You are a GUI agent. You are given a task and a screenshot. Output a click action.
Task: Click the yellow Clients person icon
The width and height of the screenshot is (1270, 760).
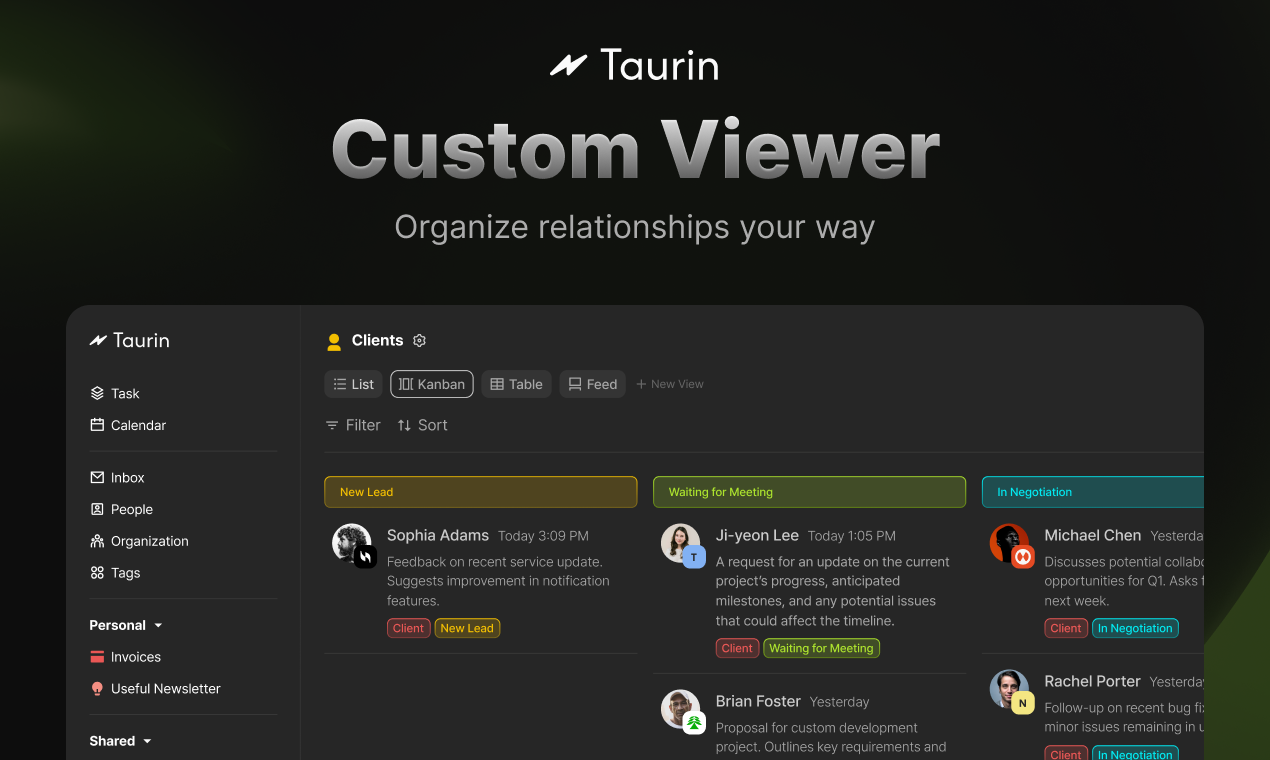[334, 342]
